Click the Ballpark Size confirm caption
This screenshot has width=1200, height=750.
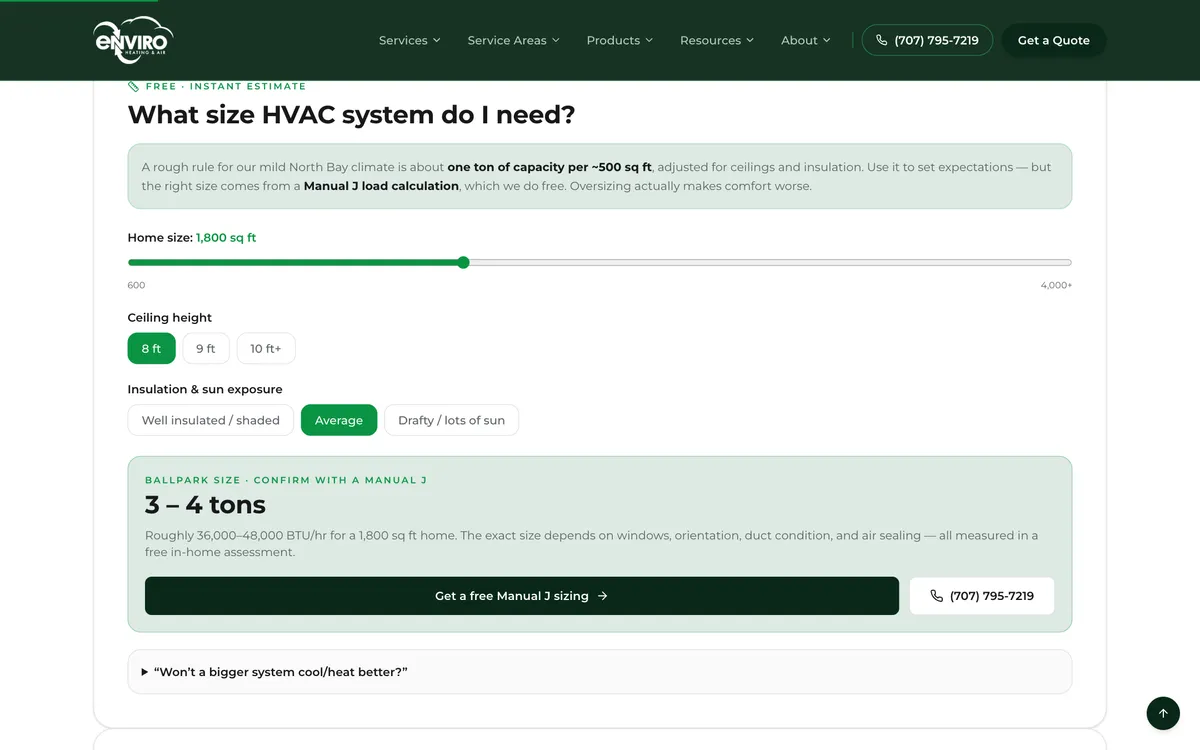click(x=286, y=480)
